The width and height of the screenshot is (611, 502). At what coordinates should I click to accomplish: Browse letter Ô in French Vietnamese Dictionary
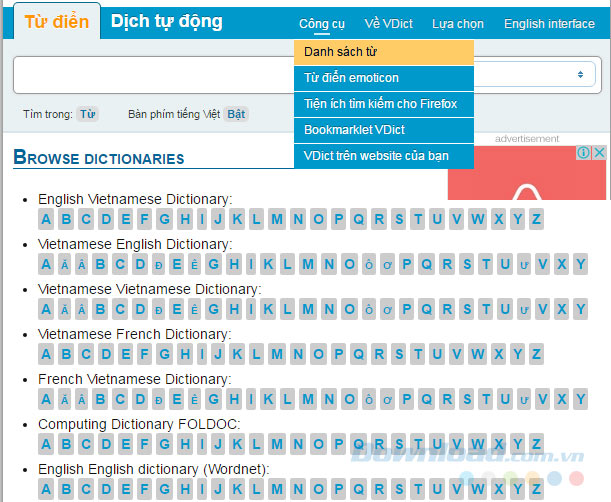coord(369,399)
